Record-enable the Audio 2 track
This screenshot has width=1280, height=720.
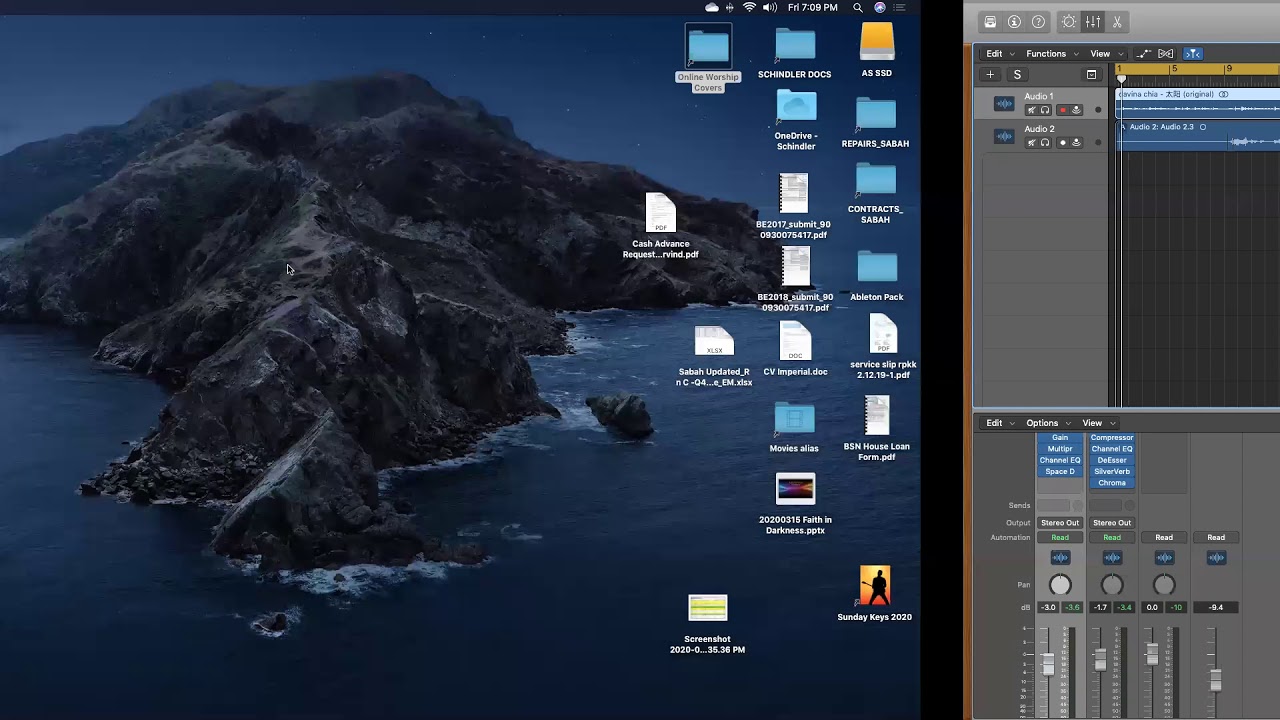[1063, 143]
